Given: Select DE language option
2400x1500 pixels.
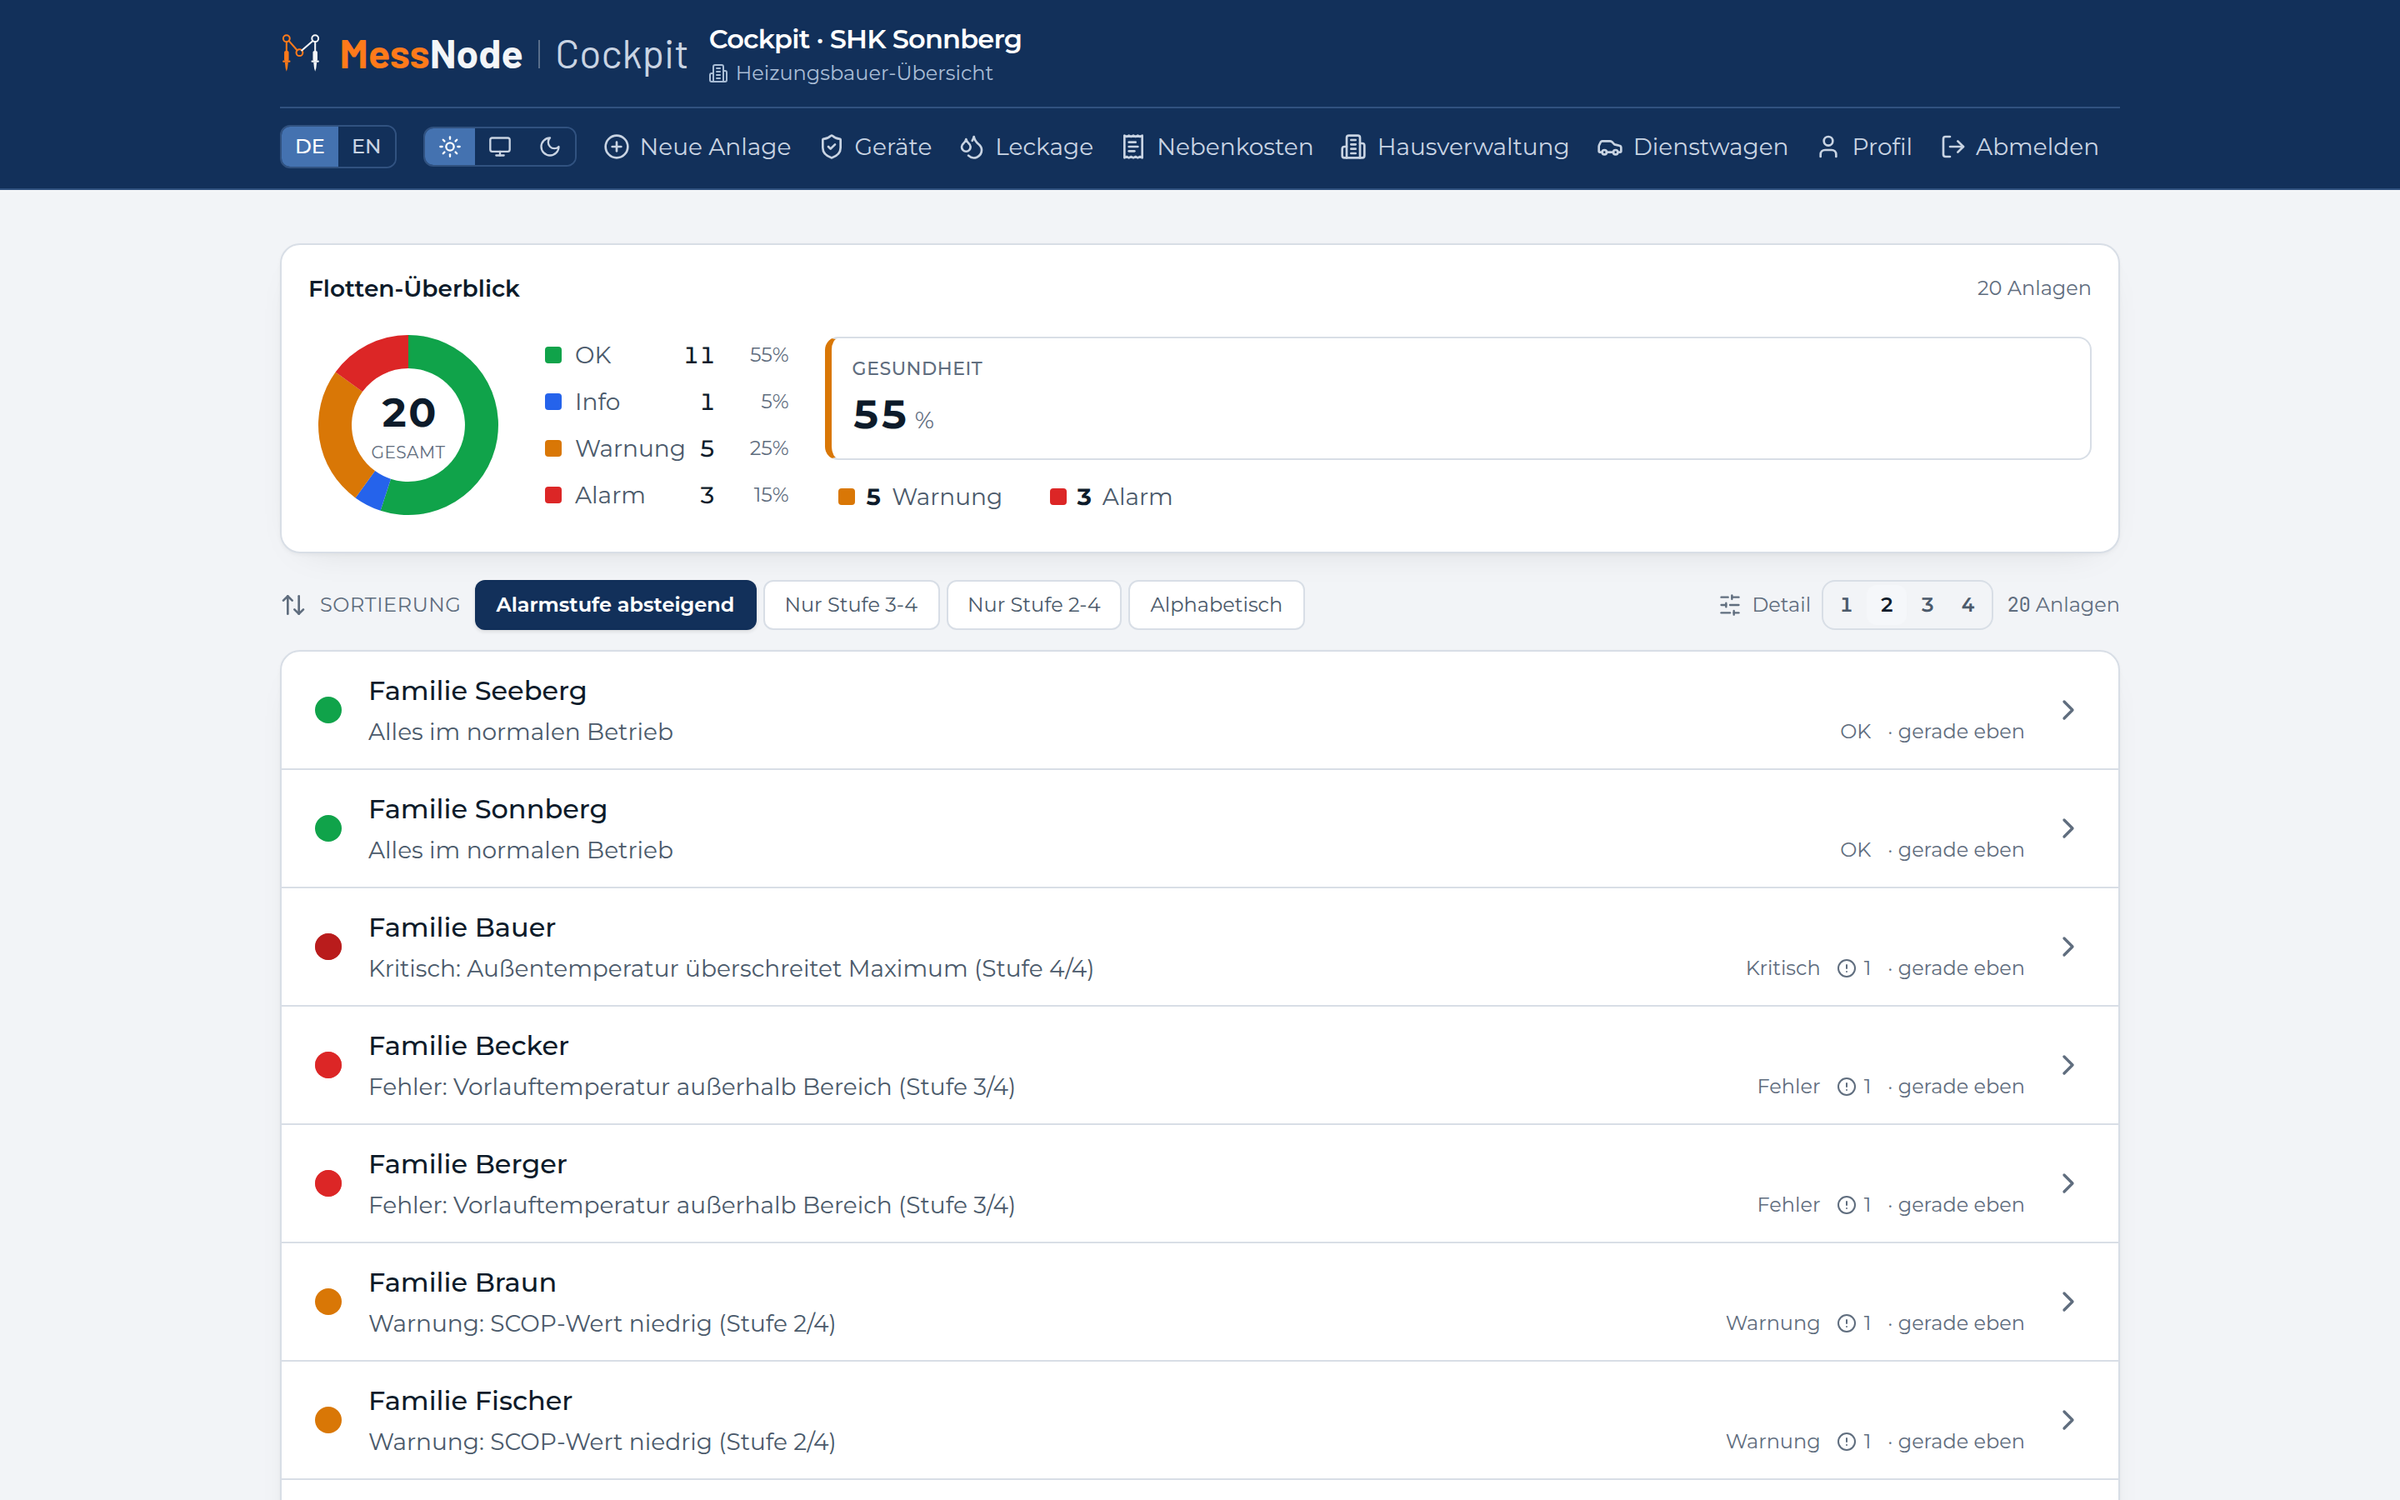Looking at the screenshot, I should click(310, 147).
